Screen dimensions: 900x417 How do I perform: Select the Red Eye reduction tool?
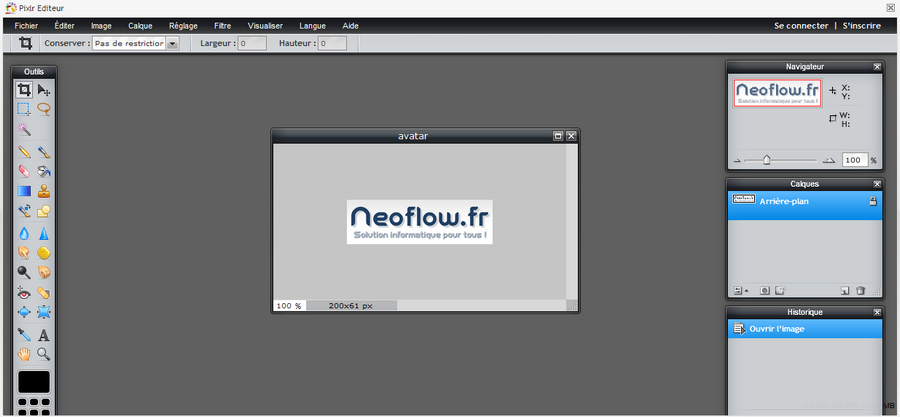(x=24, y=293)
